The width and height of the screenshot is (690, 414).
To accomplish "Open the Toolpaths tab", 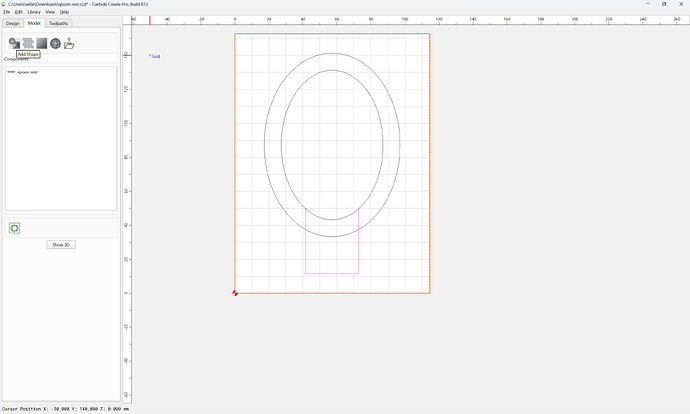I will coord(58,23).
